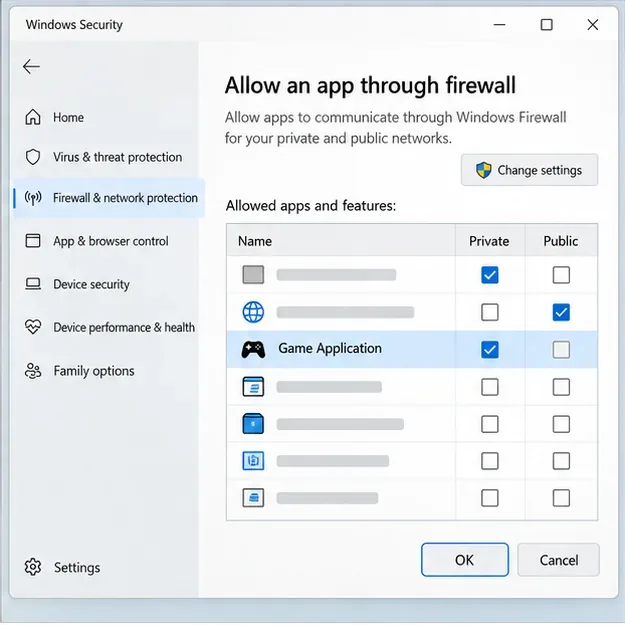
Task: Click the app icon in the fourth table row
Action: pyautogui.click(x=253, y=387)
